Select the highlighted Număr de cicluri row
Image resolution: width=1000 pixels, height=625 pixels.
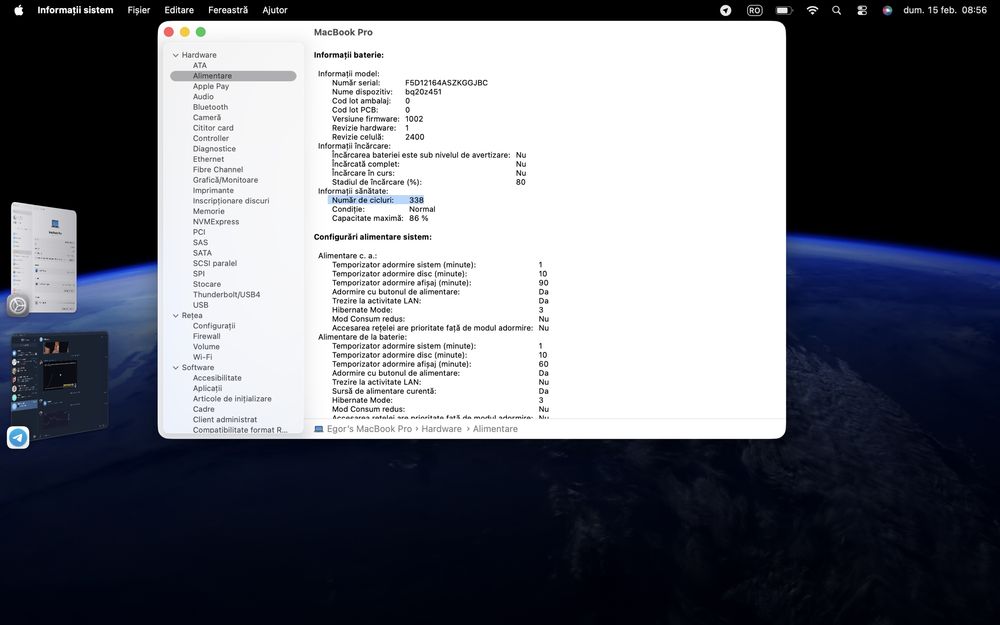(x=376, y=200)
